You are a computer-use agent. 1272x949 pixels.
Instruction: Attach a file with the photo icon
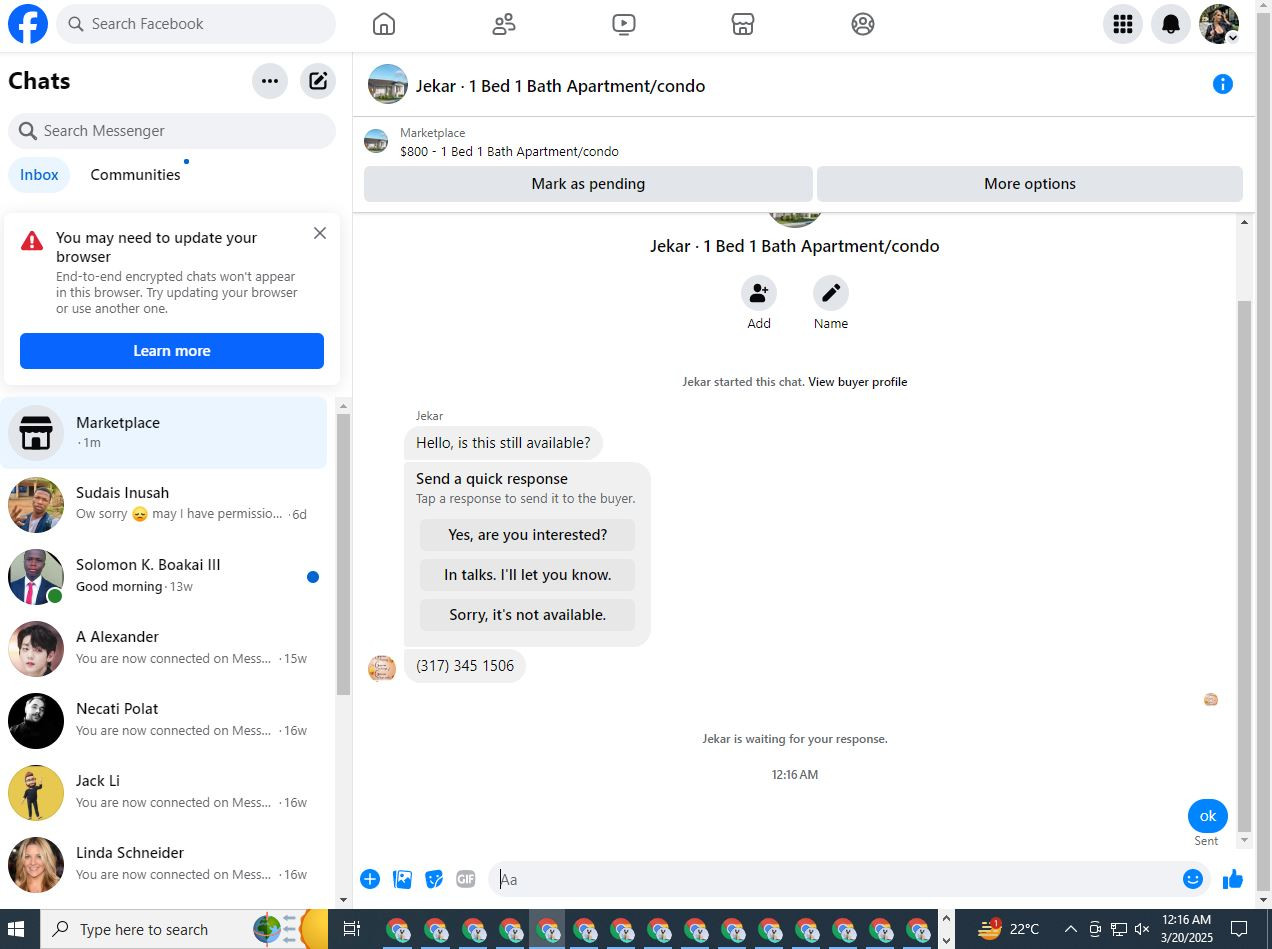(402, 879)
